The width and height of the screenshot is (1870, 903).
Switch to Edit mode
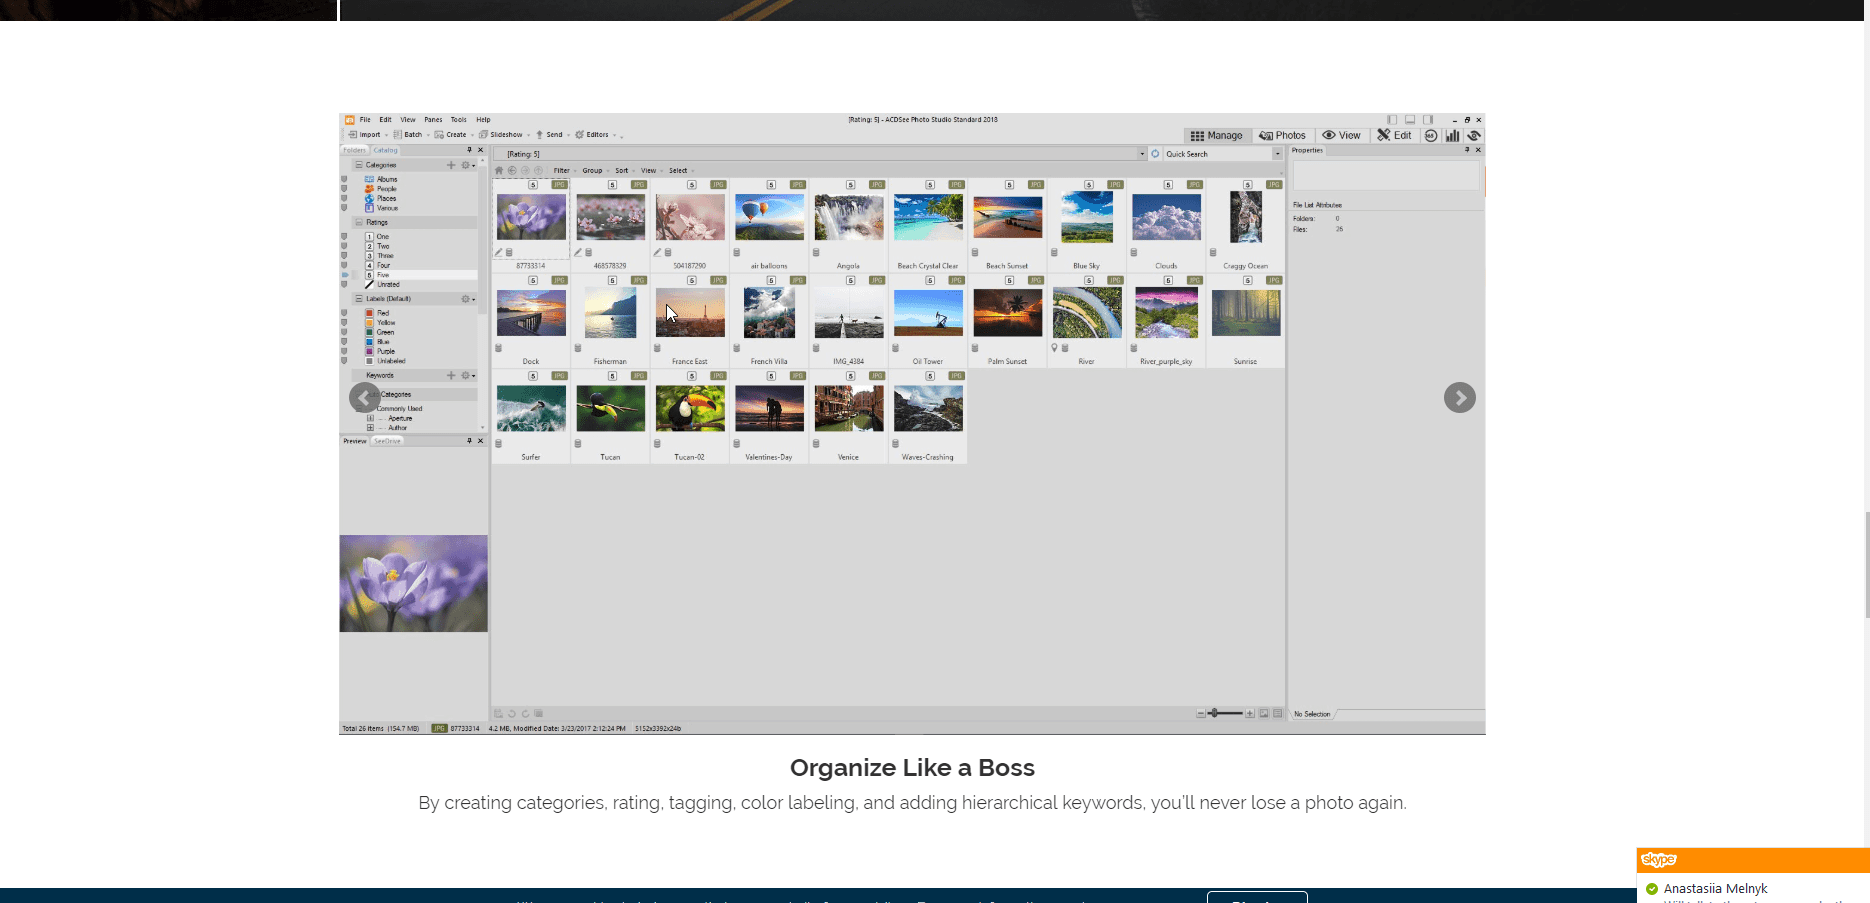tap(1395, 136)
